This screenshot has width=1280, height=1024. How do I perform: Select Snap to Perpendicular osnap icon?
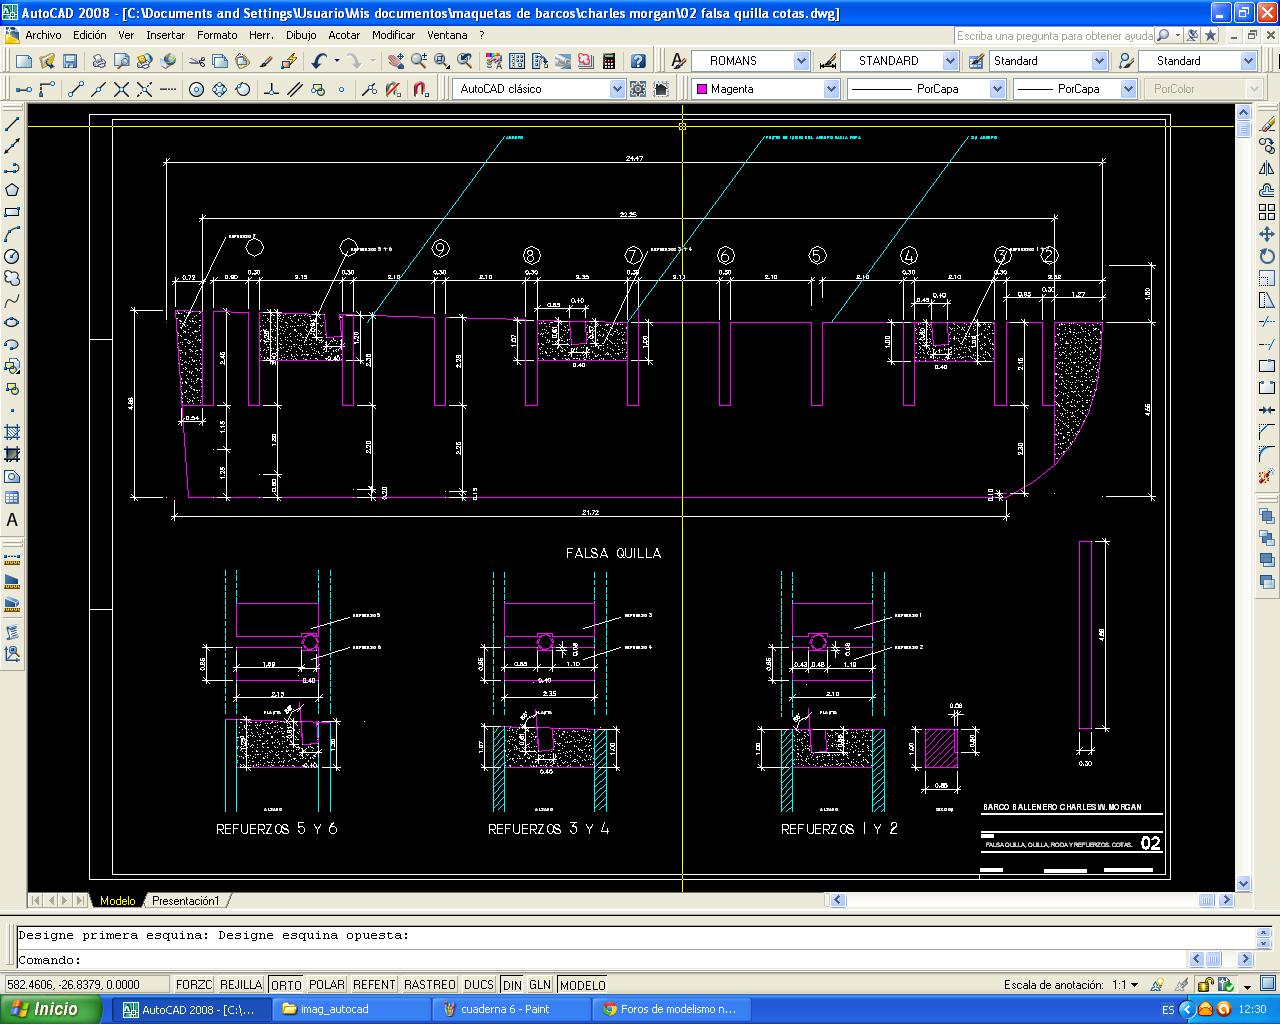click(x=272, y=89)
